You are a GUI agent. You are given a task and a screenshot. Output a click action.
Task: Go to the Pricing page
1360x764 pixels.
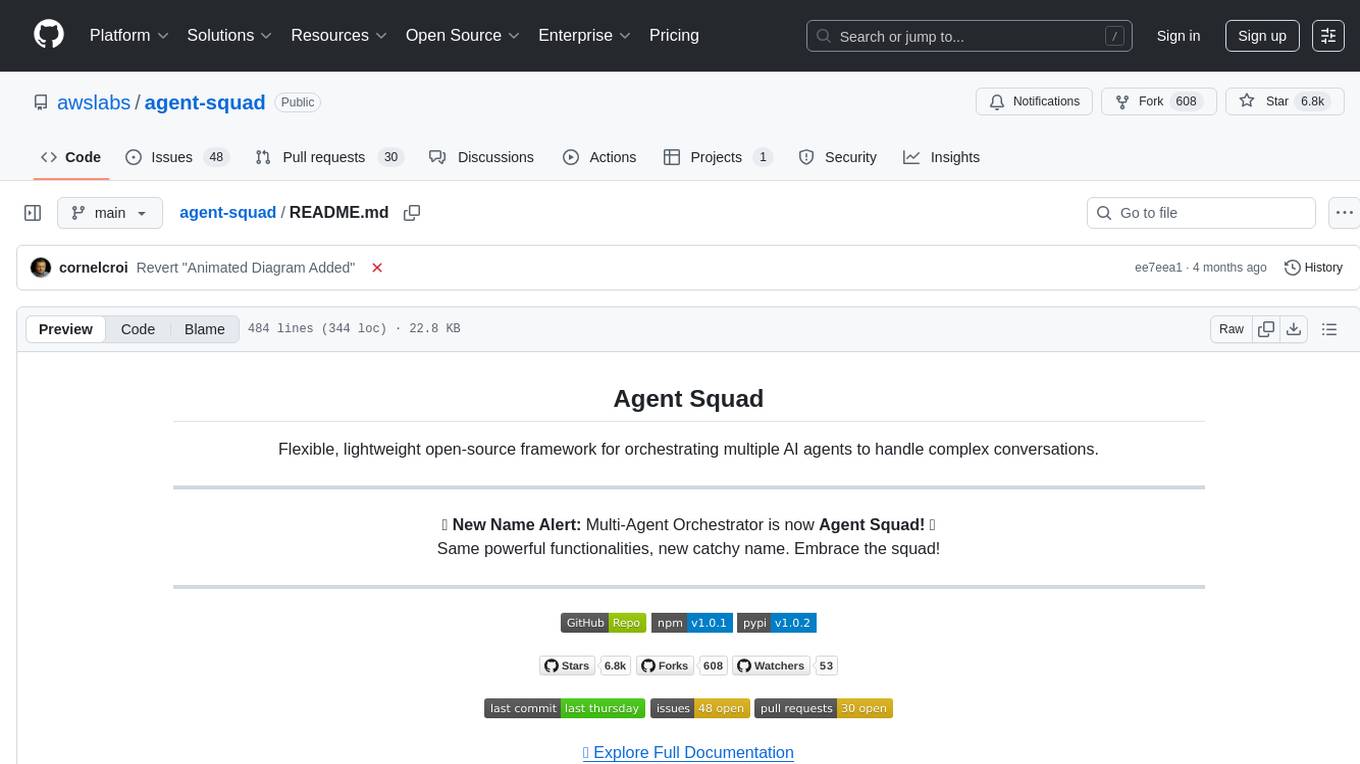point(674,35)
